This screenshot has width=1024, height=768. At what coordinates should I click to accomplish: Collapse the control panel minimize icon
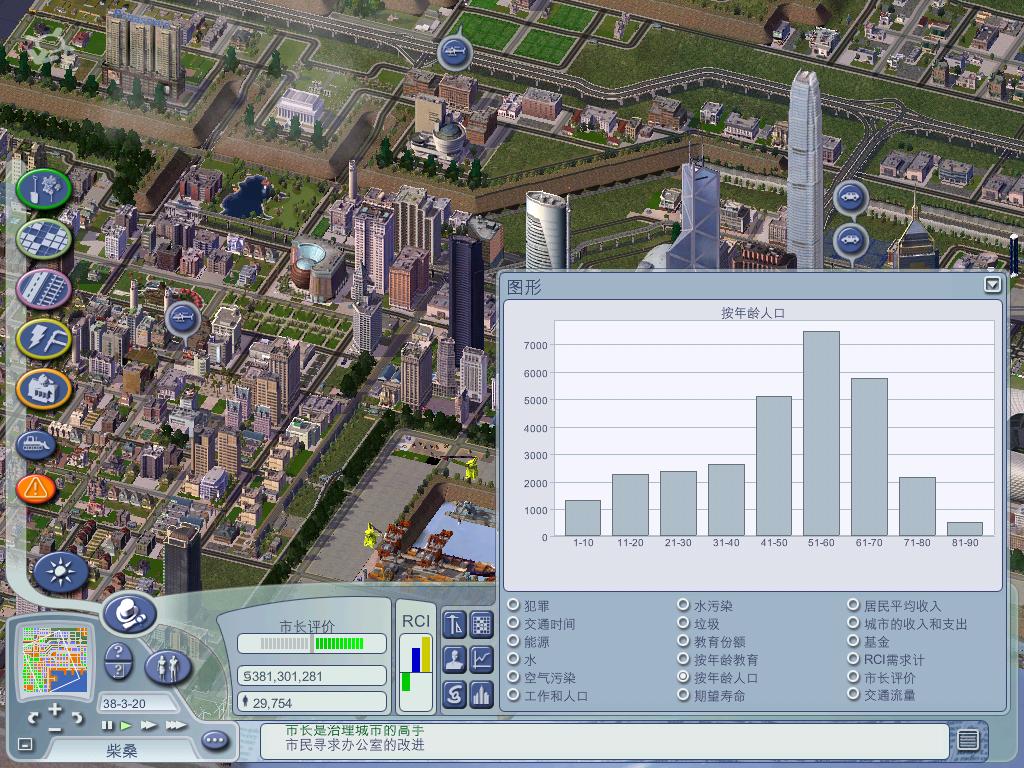click(25, 743)
